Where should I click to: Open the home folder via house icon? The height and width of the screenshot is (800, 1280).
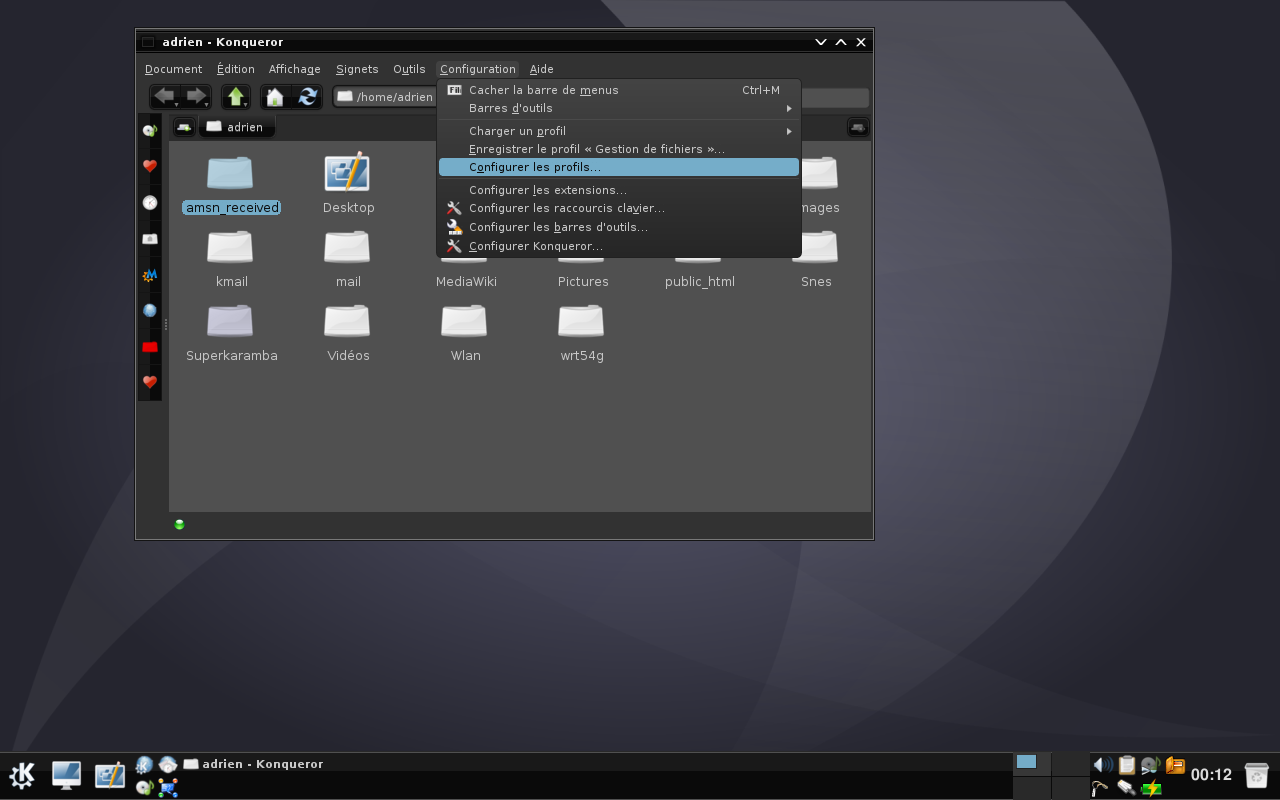point(275,96)
